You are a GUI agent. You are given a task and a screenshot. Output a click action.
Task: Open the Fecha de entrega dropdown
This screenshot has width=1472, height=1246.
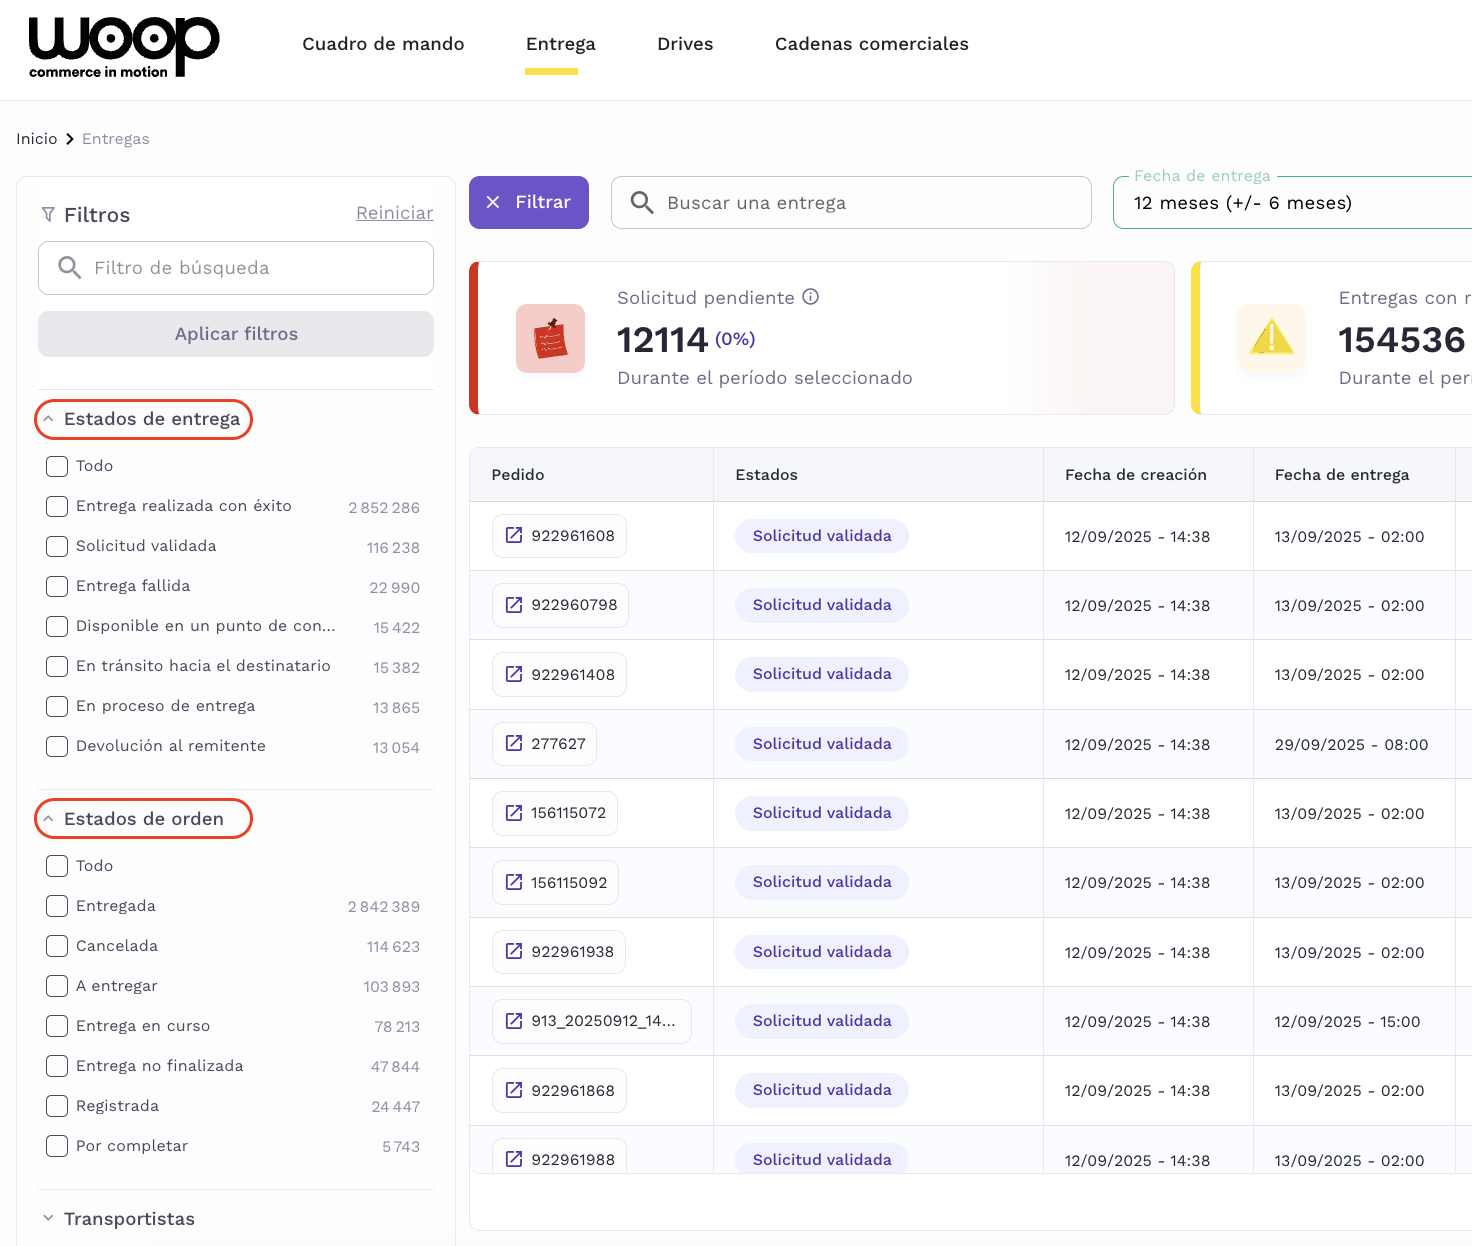[1290, 203]
